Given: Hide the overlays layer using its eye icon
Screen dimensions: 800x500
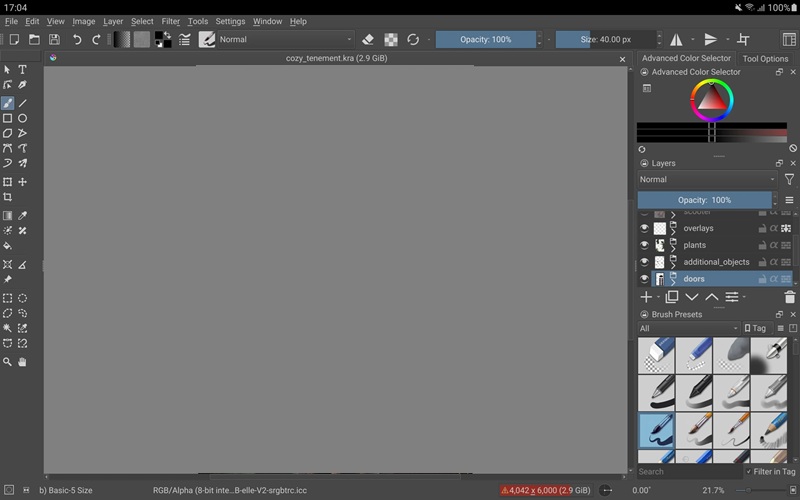Looking at the screenshot, I should pos(644,229).
